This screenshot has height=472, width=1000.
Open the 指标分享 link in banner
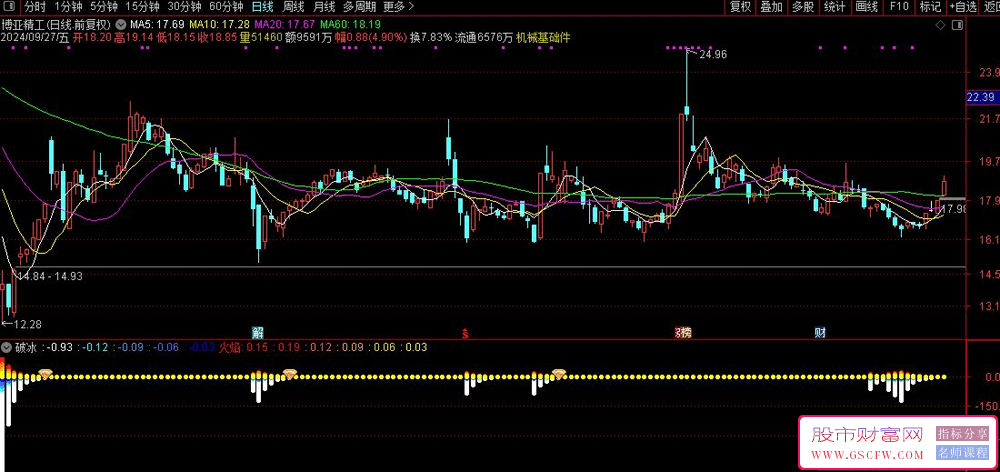[x=962, y=434]
